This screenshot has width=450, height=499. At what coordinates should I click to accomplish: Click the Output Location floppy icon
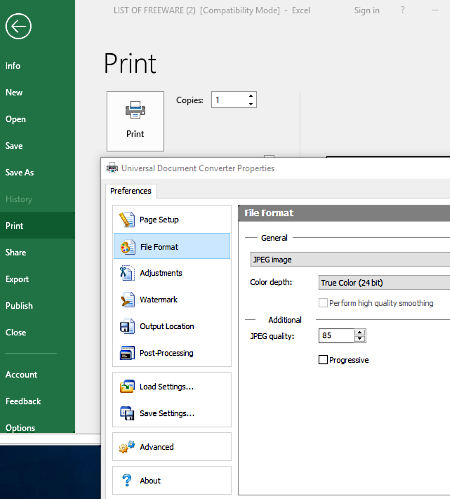point(127,326)
